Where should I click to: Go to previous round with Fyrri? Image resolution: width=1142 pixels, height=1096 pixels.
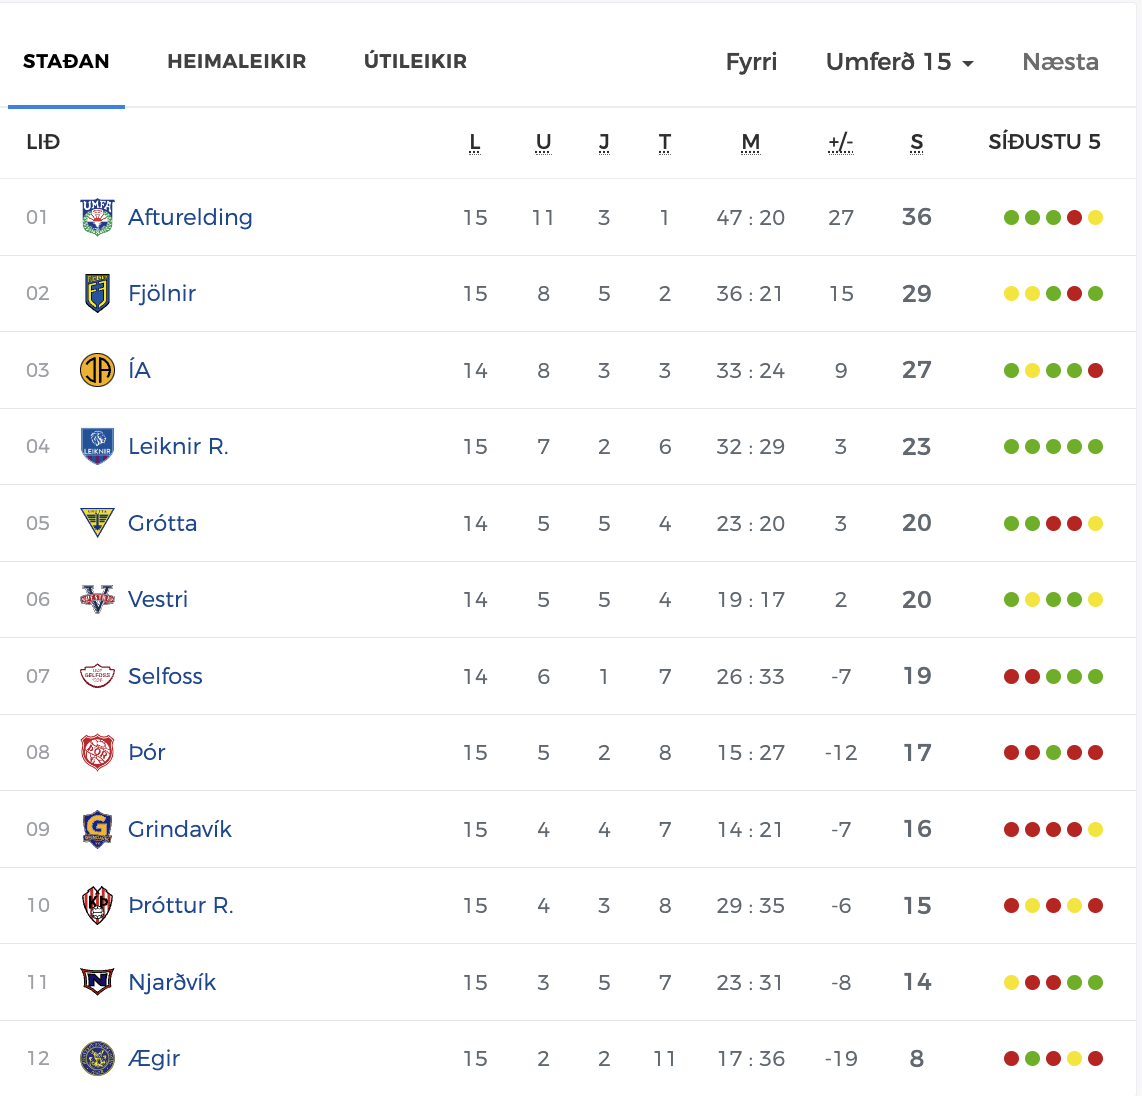(x=751, y=63)
